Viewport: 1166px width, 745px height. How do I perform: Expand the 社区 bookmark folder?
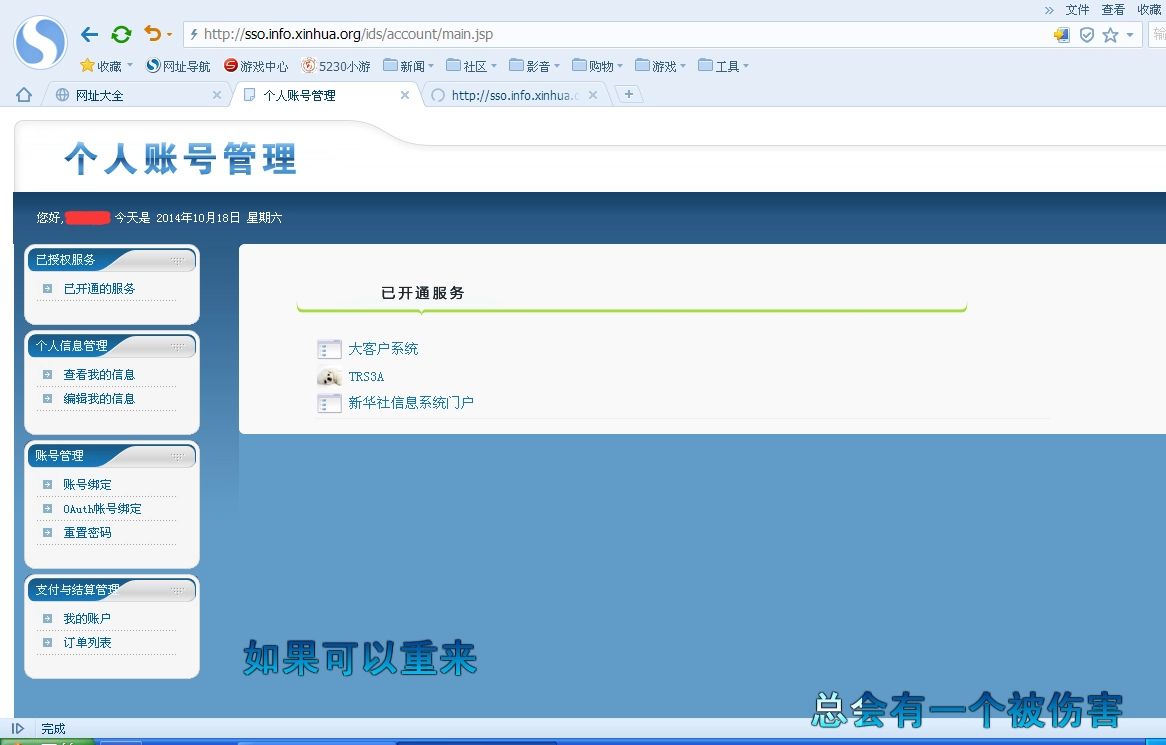coord(471,66)
